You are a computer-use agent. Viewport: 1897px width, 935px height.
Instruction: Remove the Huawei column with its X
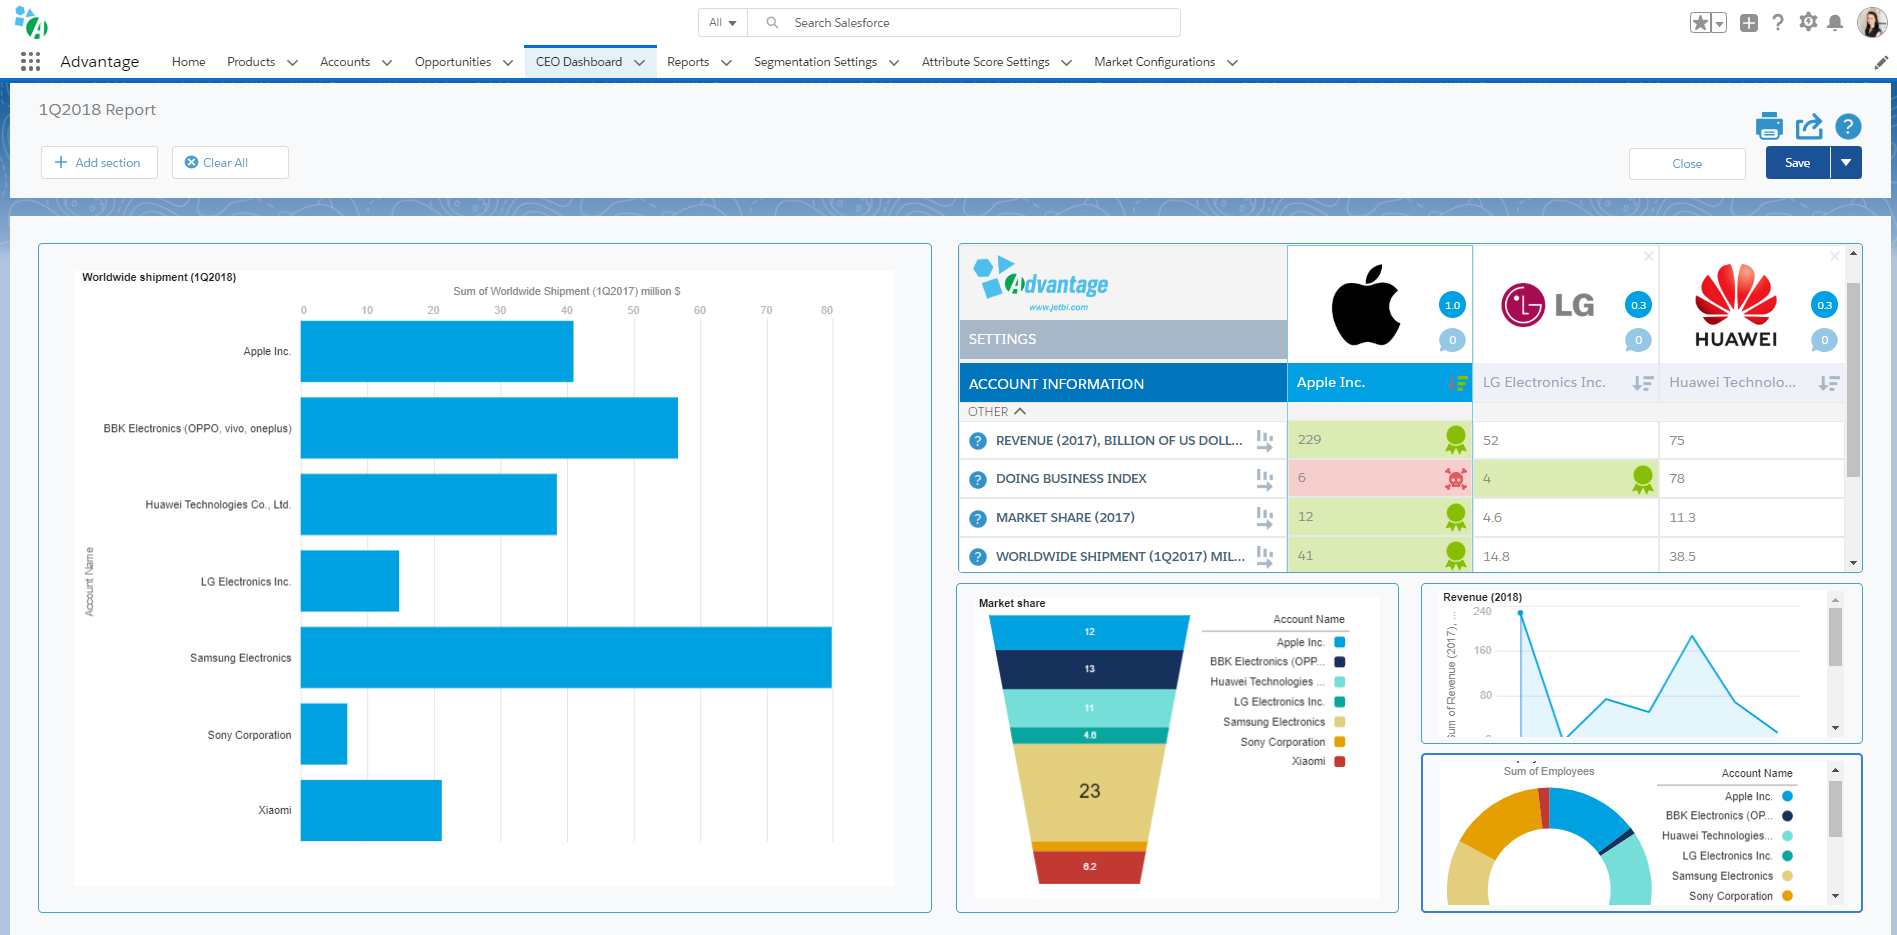point(1834,257)
